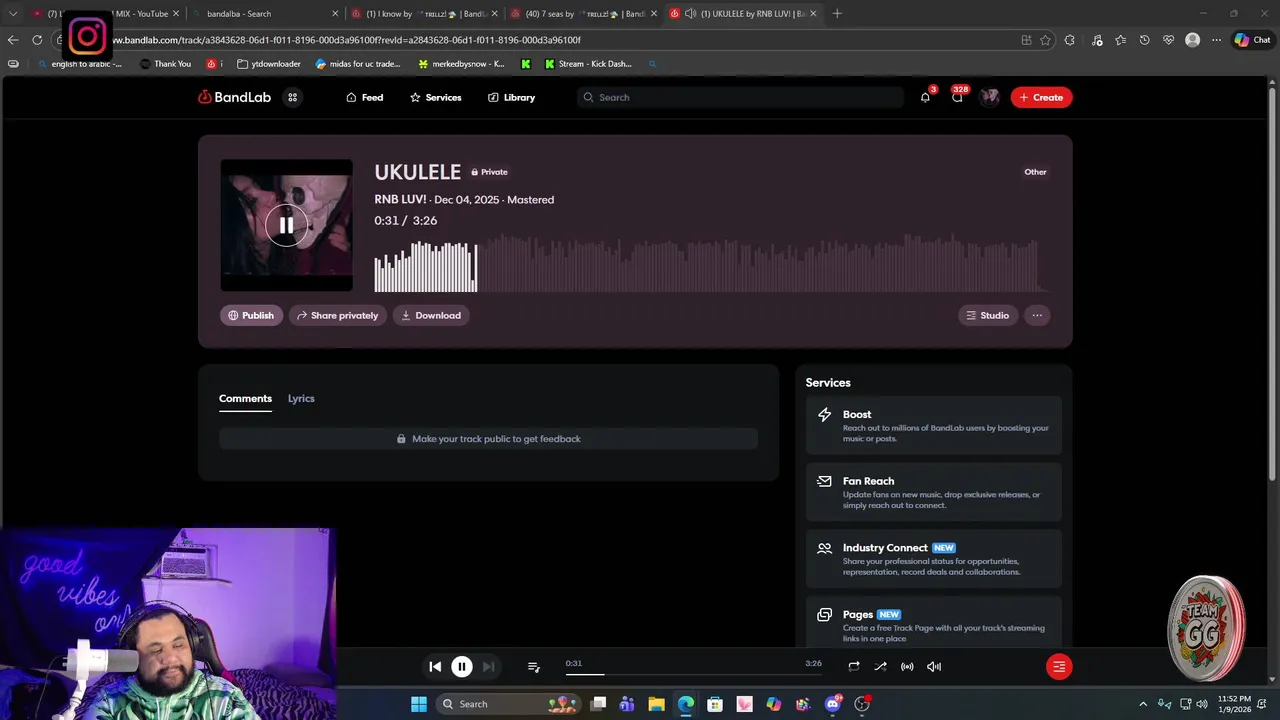Open browser extensions icon
1280x720 pixels.
point(1070,40)
